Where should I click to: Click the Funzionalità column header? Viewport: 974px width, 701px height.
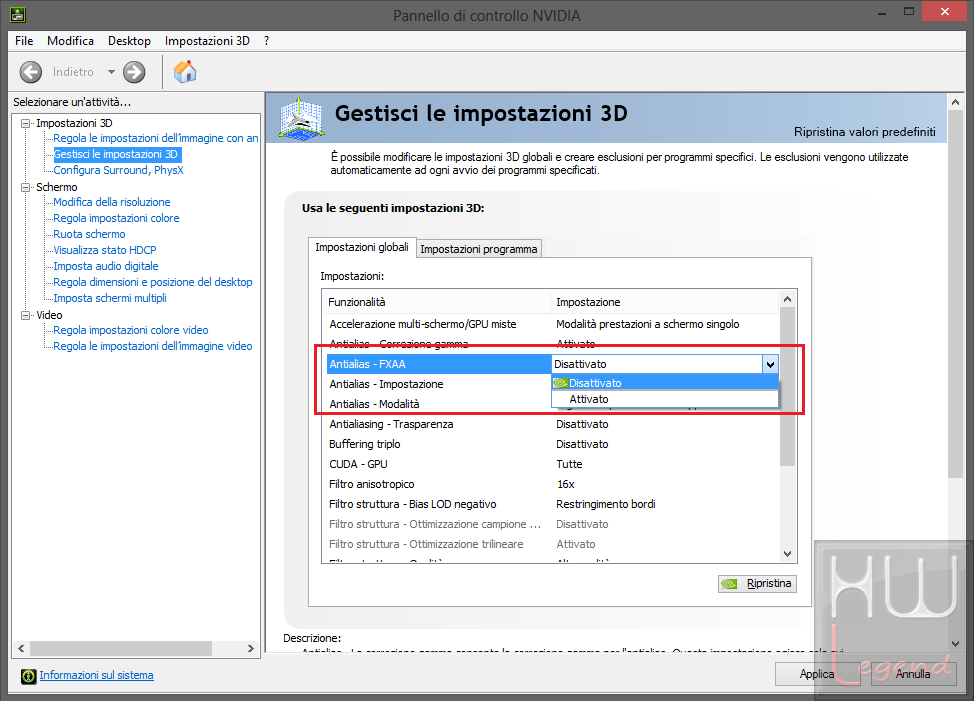click(x=436, y=302)
